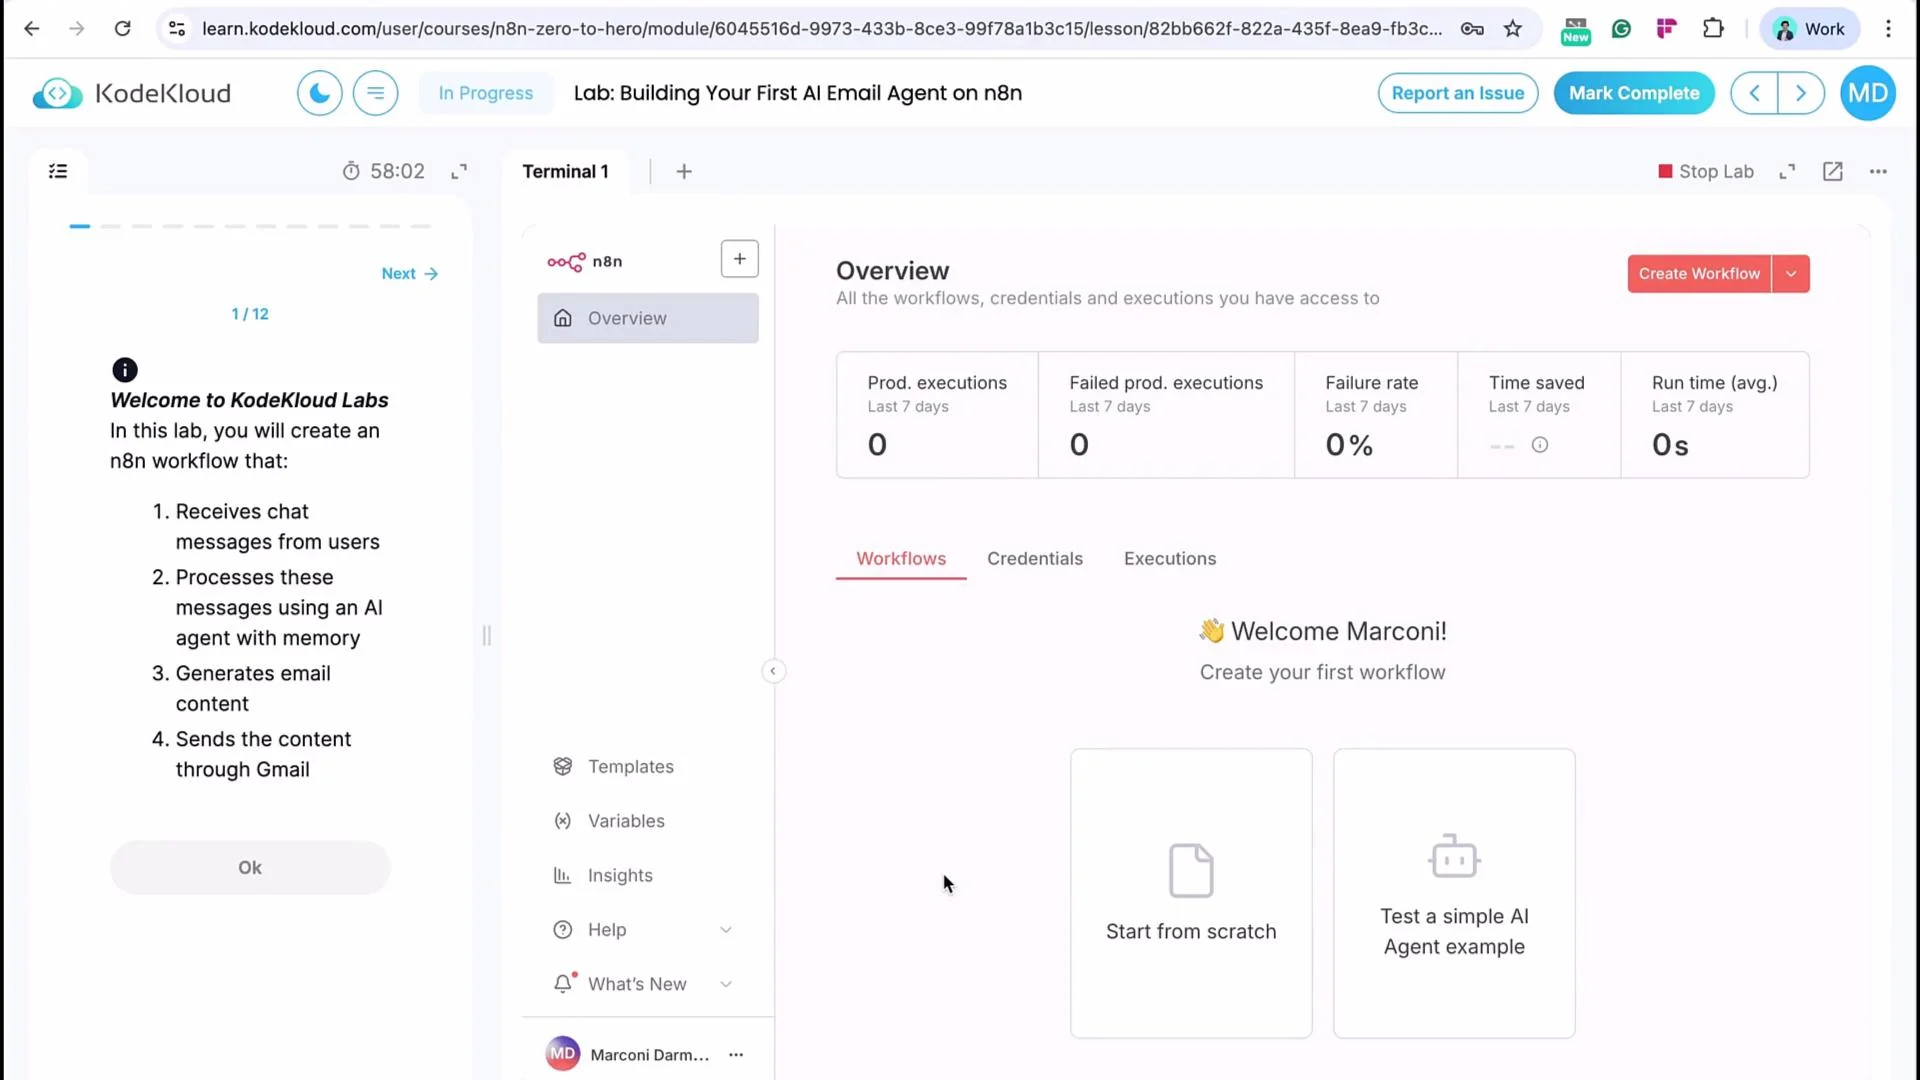Click the Failed prod. executions stat card
The width and height of the screenshot is (1920, 1080).
point(1166,415)
